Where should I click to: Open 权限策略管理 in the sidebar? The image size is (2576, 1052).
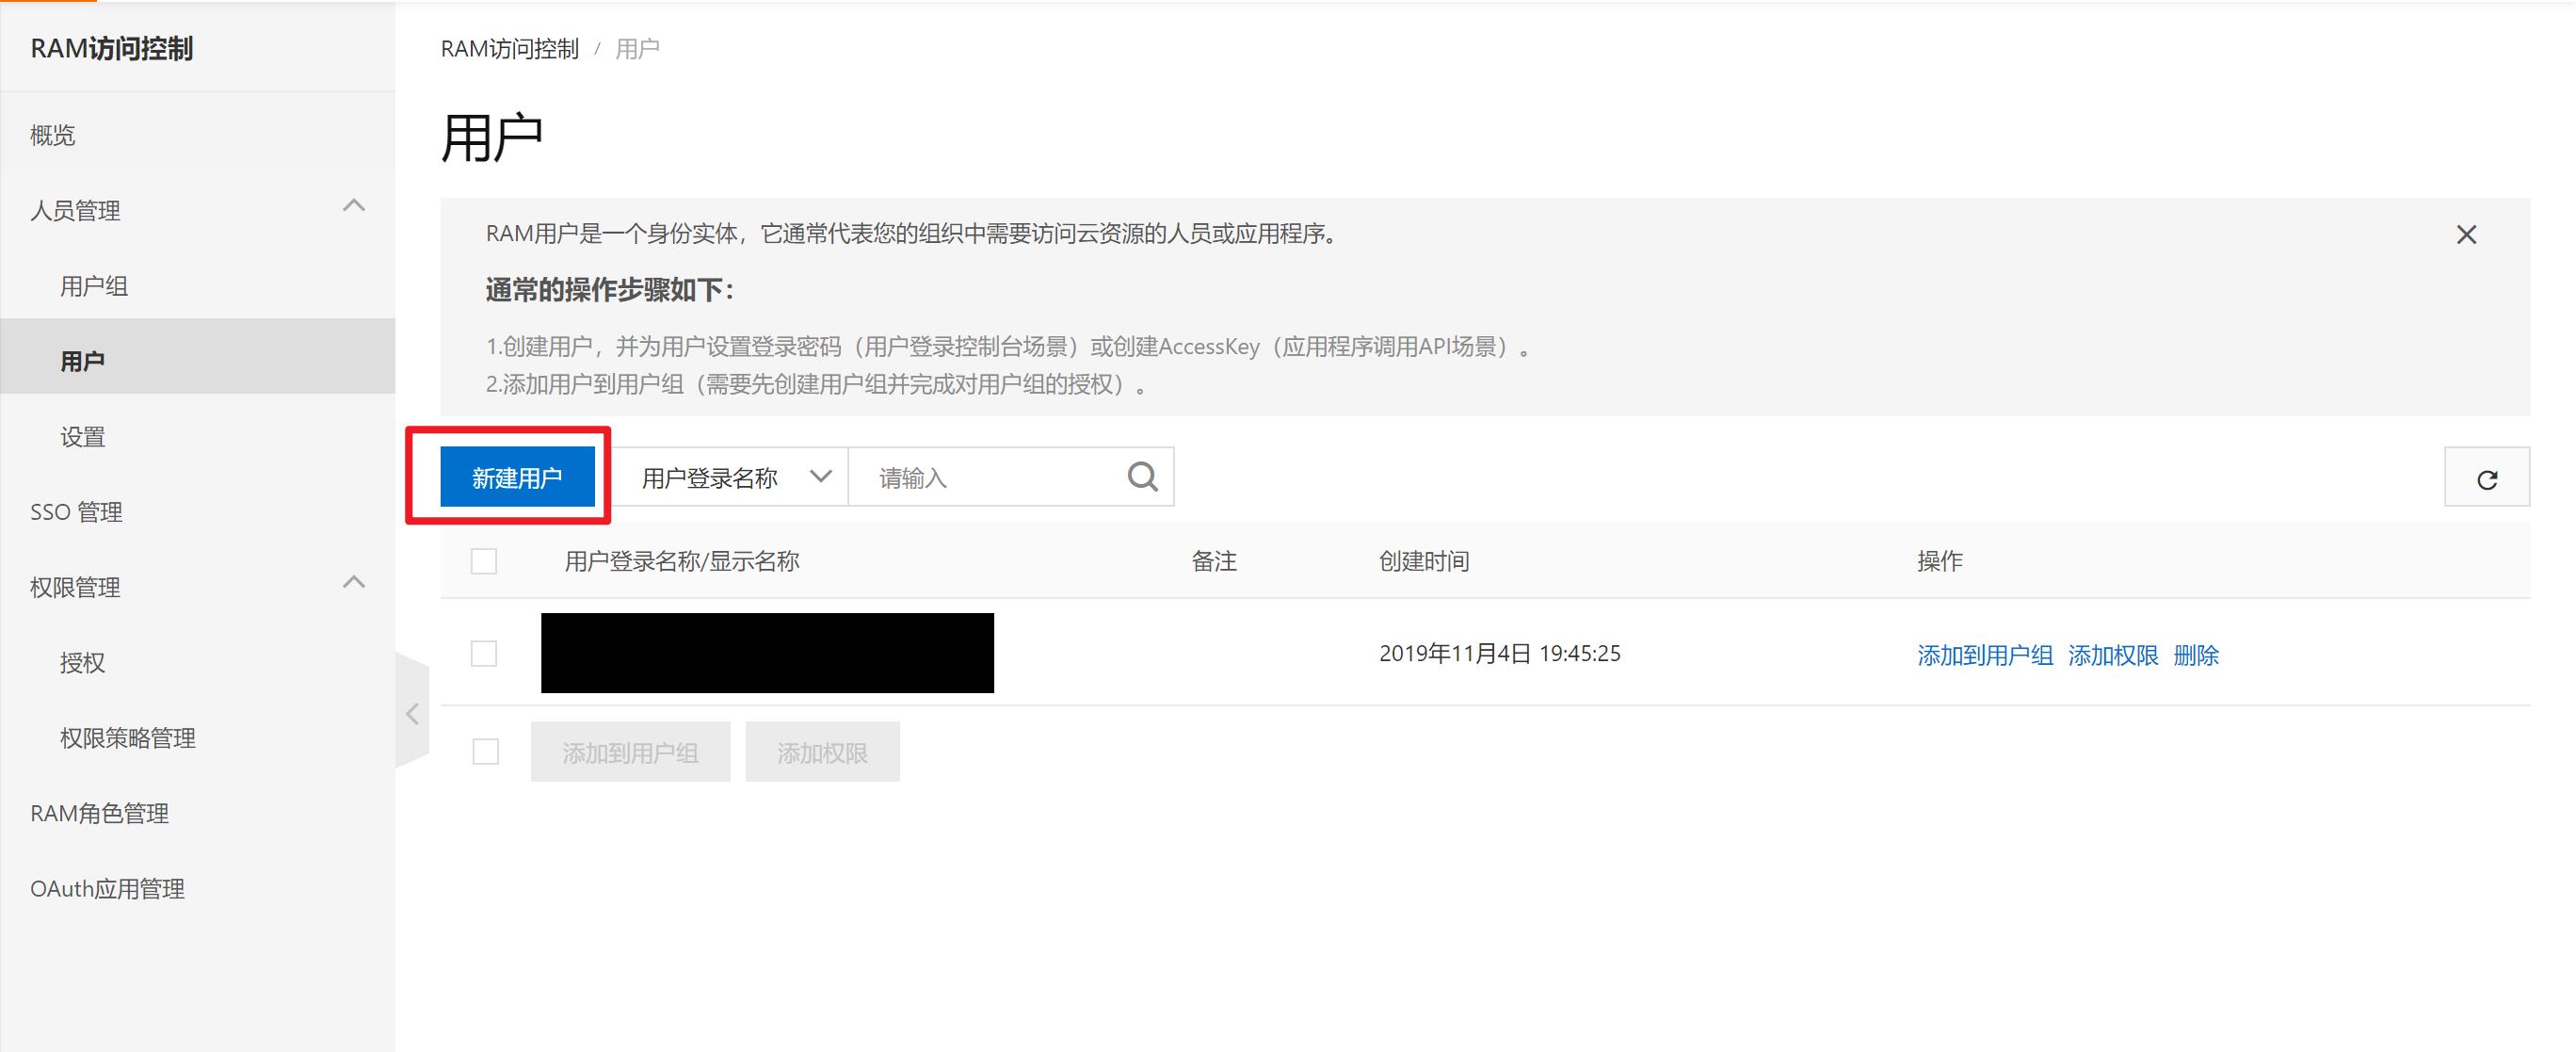127,738
